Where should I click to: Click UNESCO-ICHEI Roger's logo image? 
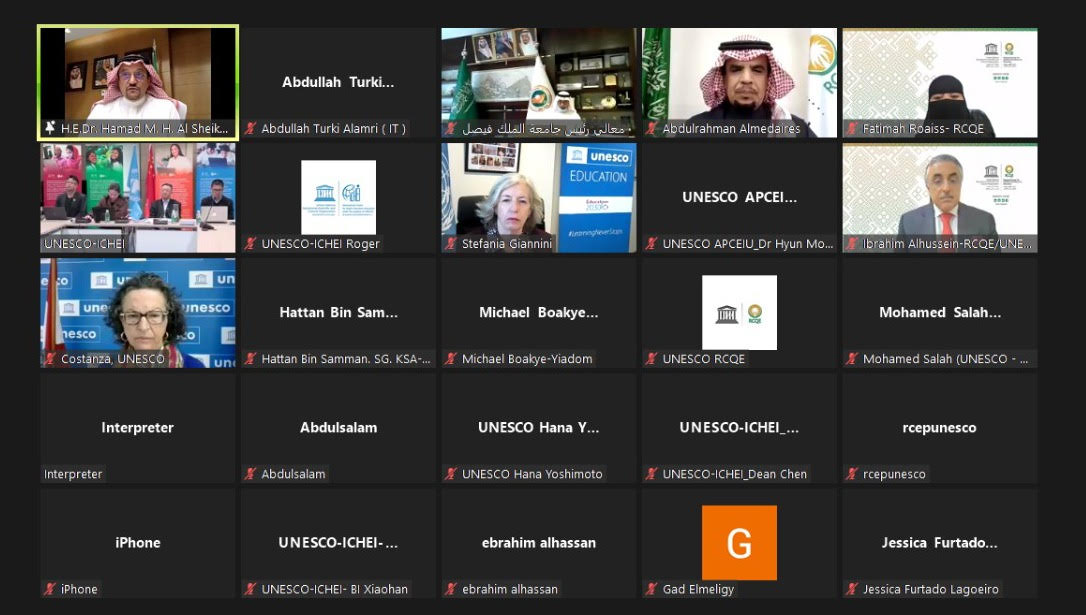click(337, 196)
